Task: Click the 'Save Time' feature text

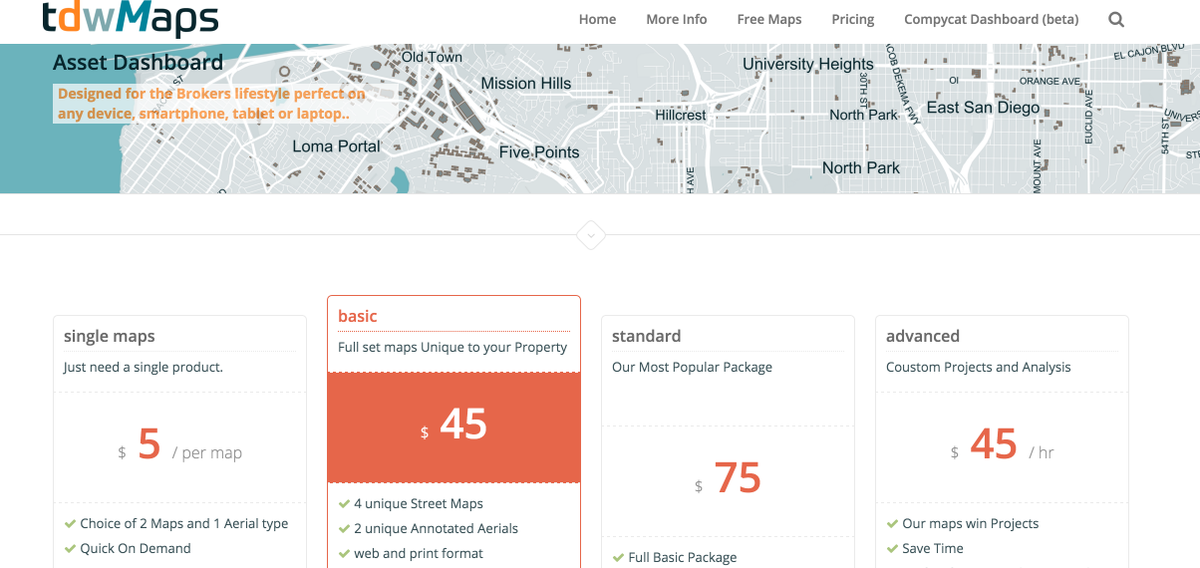Action: (x=933, y=548)
